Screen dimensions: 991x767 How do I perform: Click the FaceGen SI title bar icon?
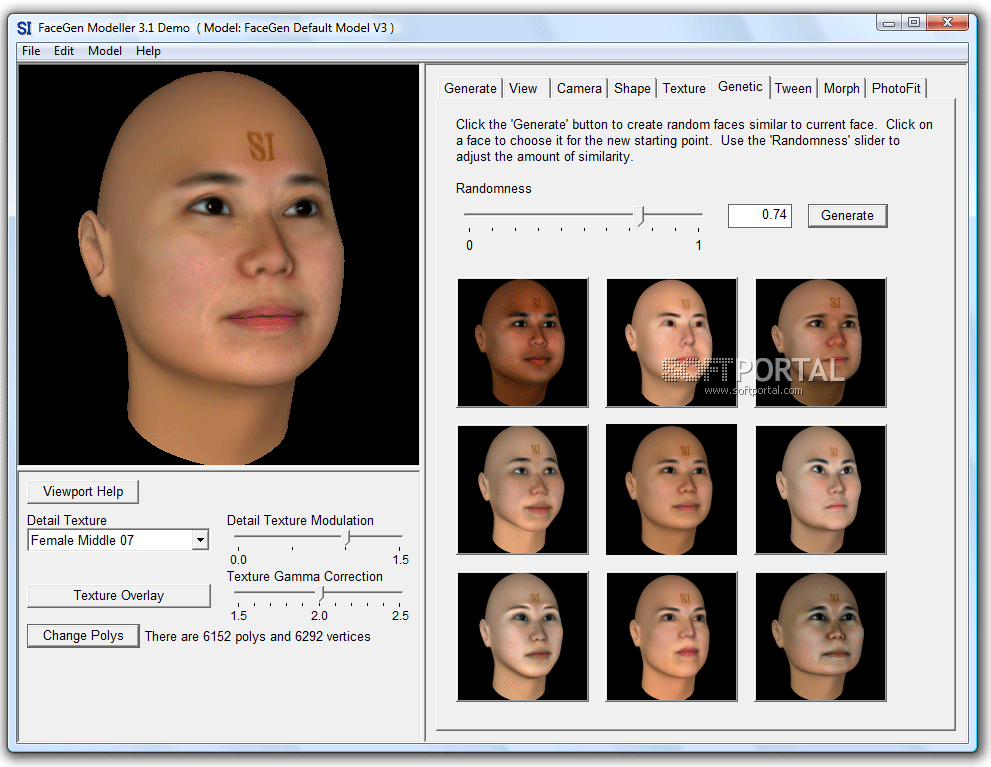click(x=25, y=28)
